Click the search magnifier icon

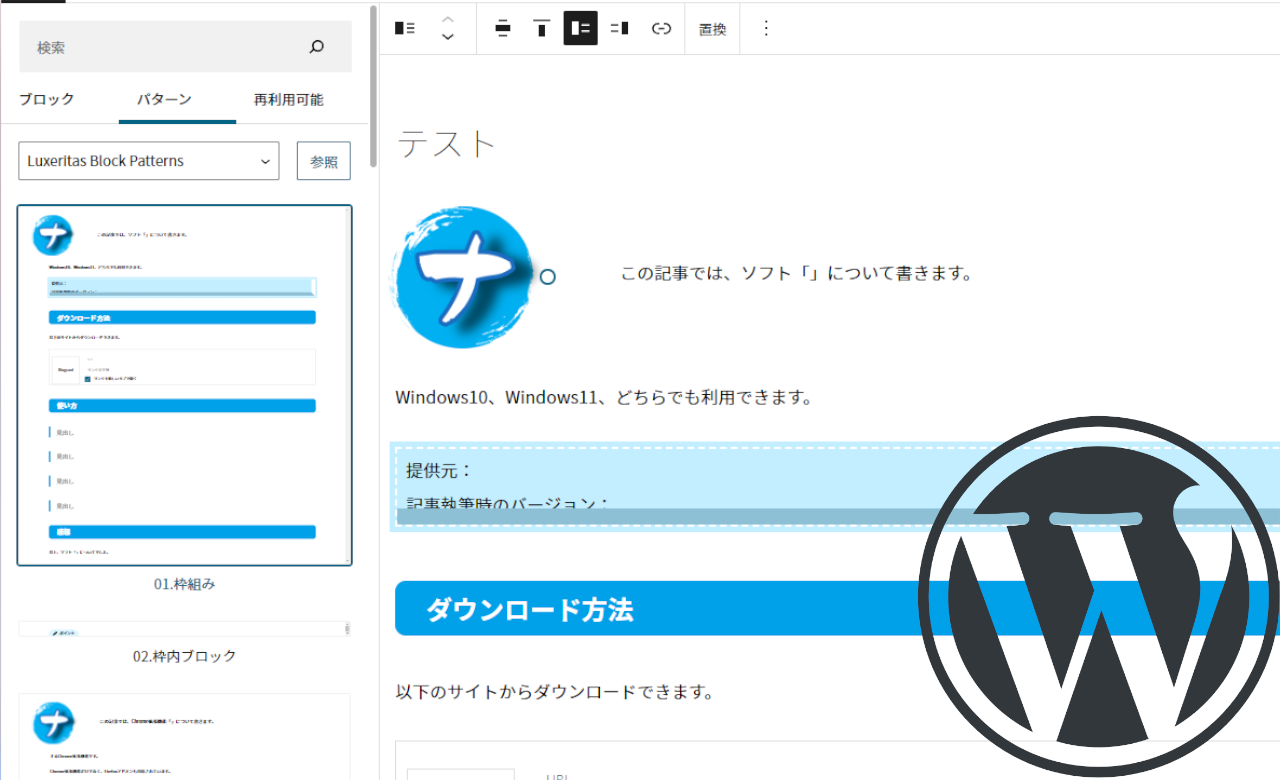point(317,47)
